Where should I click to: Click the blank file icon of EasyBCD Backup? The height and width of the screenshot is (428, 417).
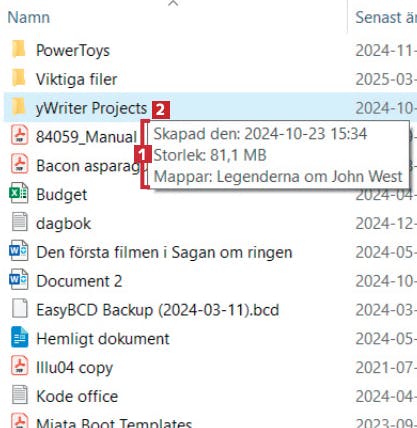point(20,309)
